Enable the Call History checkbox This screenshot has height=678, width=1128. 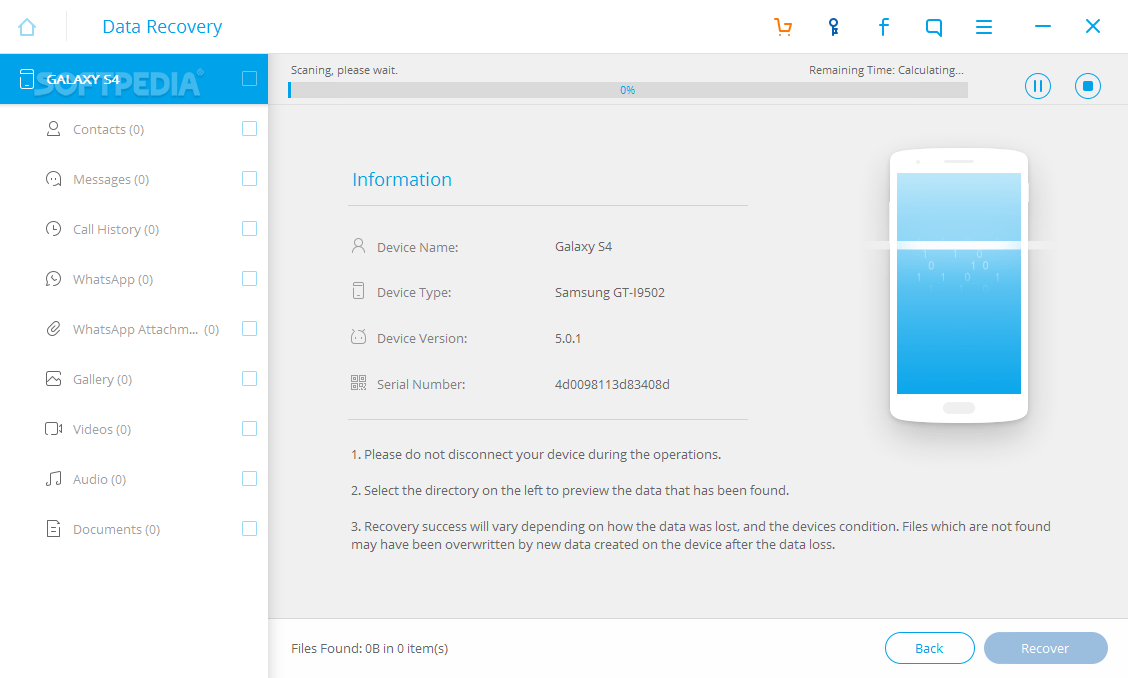click(250, 229)
